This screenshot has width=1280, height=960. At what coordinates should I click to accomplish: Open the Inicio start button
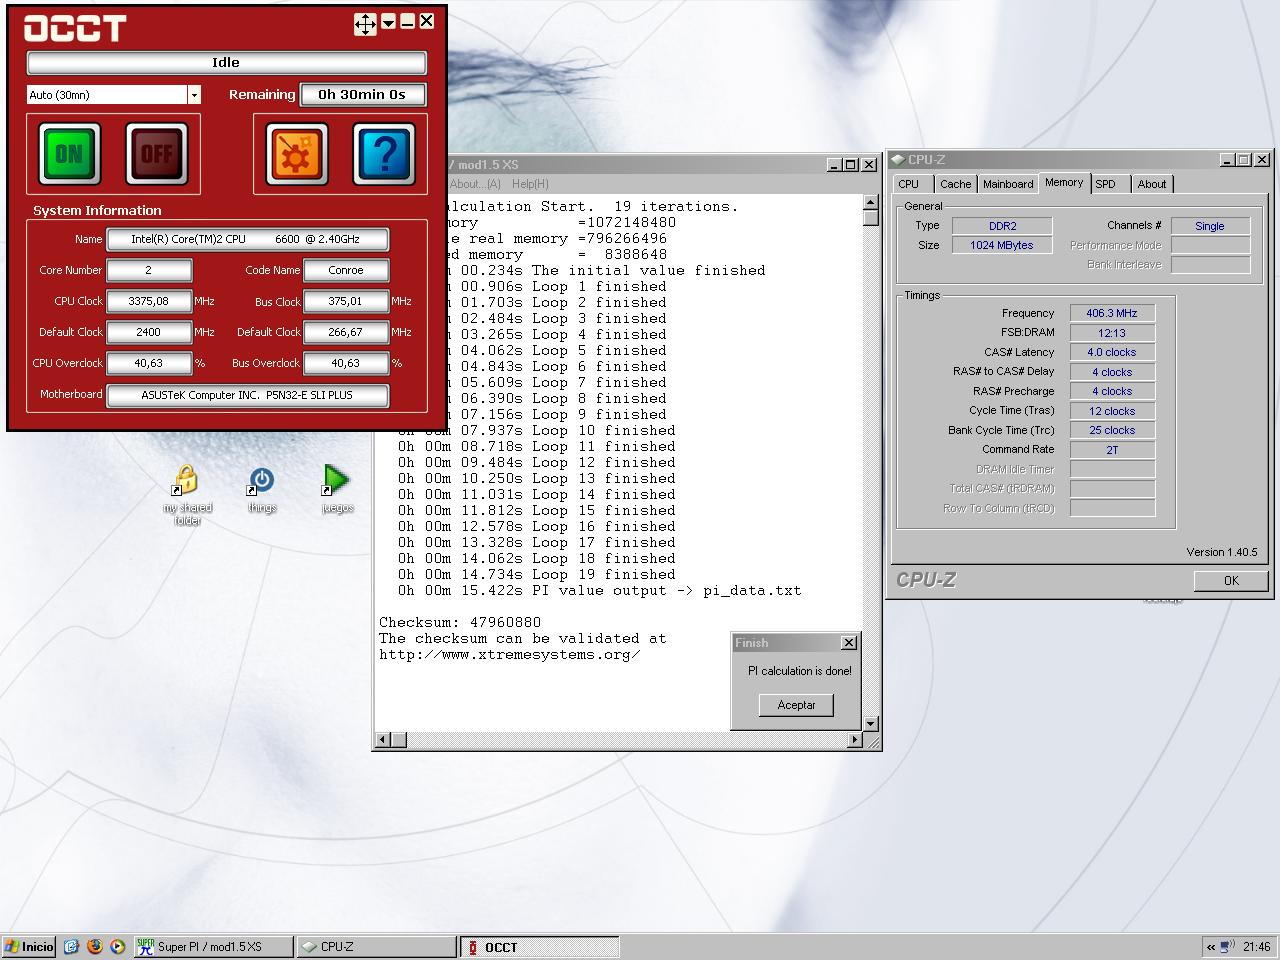pos(29,947)
